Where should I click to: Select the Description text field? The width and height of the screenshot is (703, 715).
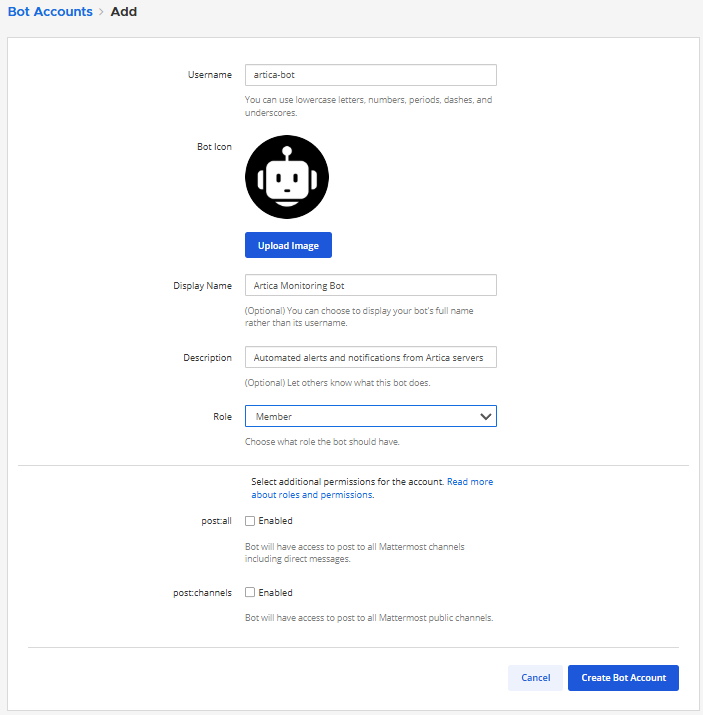(x=370, y=357)
